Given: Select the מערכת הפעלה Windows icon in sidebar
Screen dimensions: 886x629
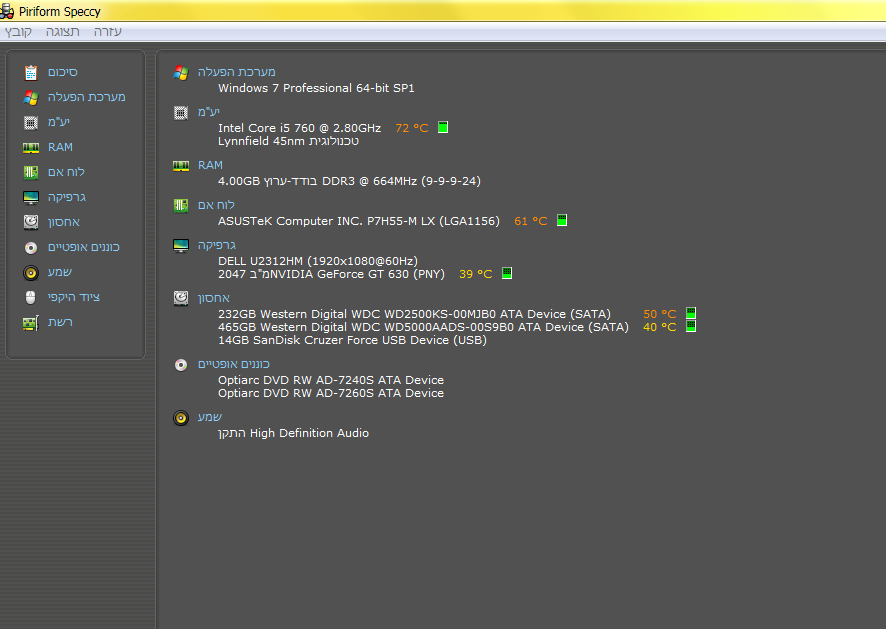Looking at the screenshot, I should (31, 97).
